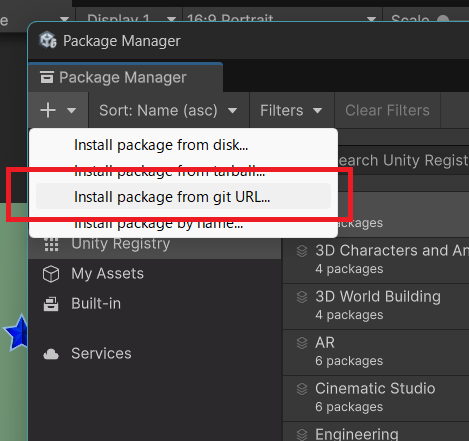Click the plus add-package button
Screen dimensions: 469x441
(x=48, y=110)
